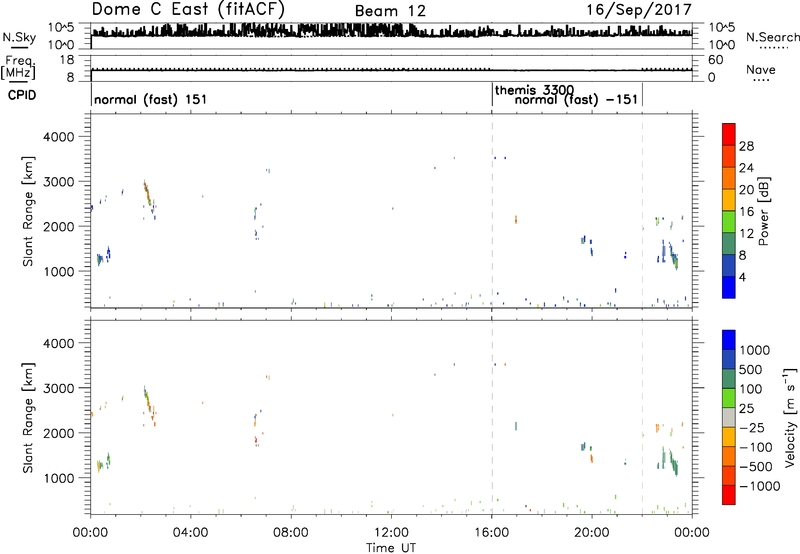The width and height of the screenshot is (800, 554).
Task: Click the '3000' tick on the velocity panel
Action: 59,388
